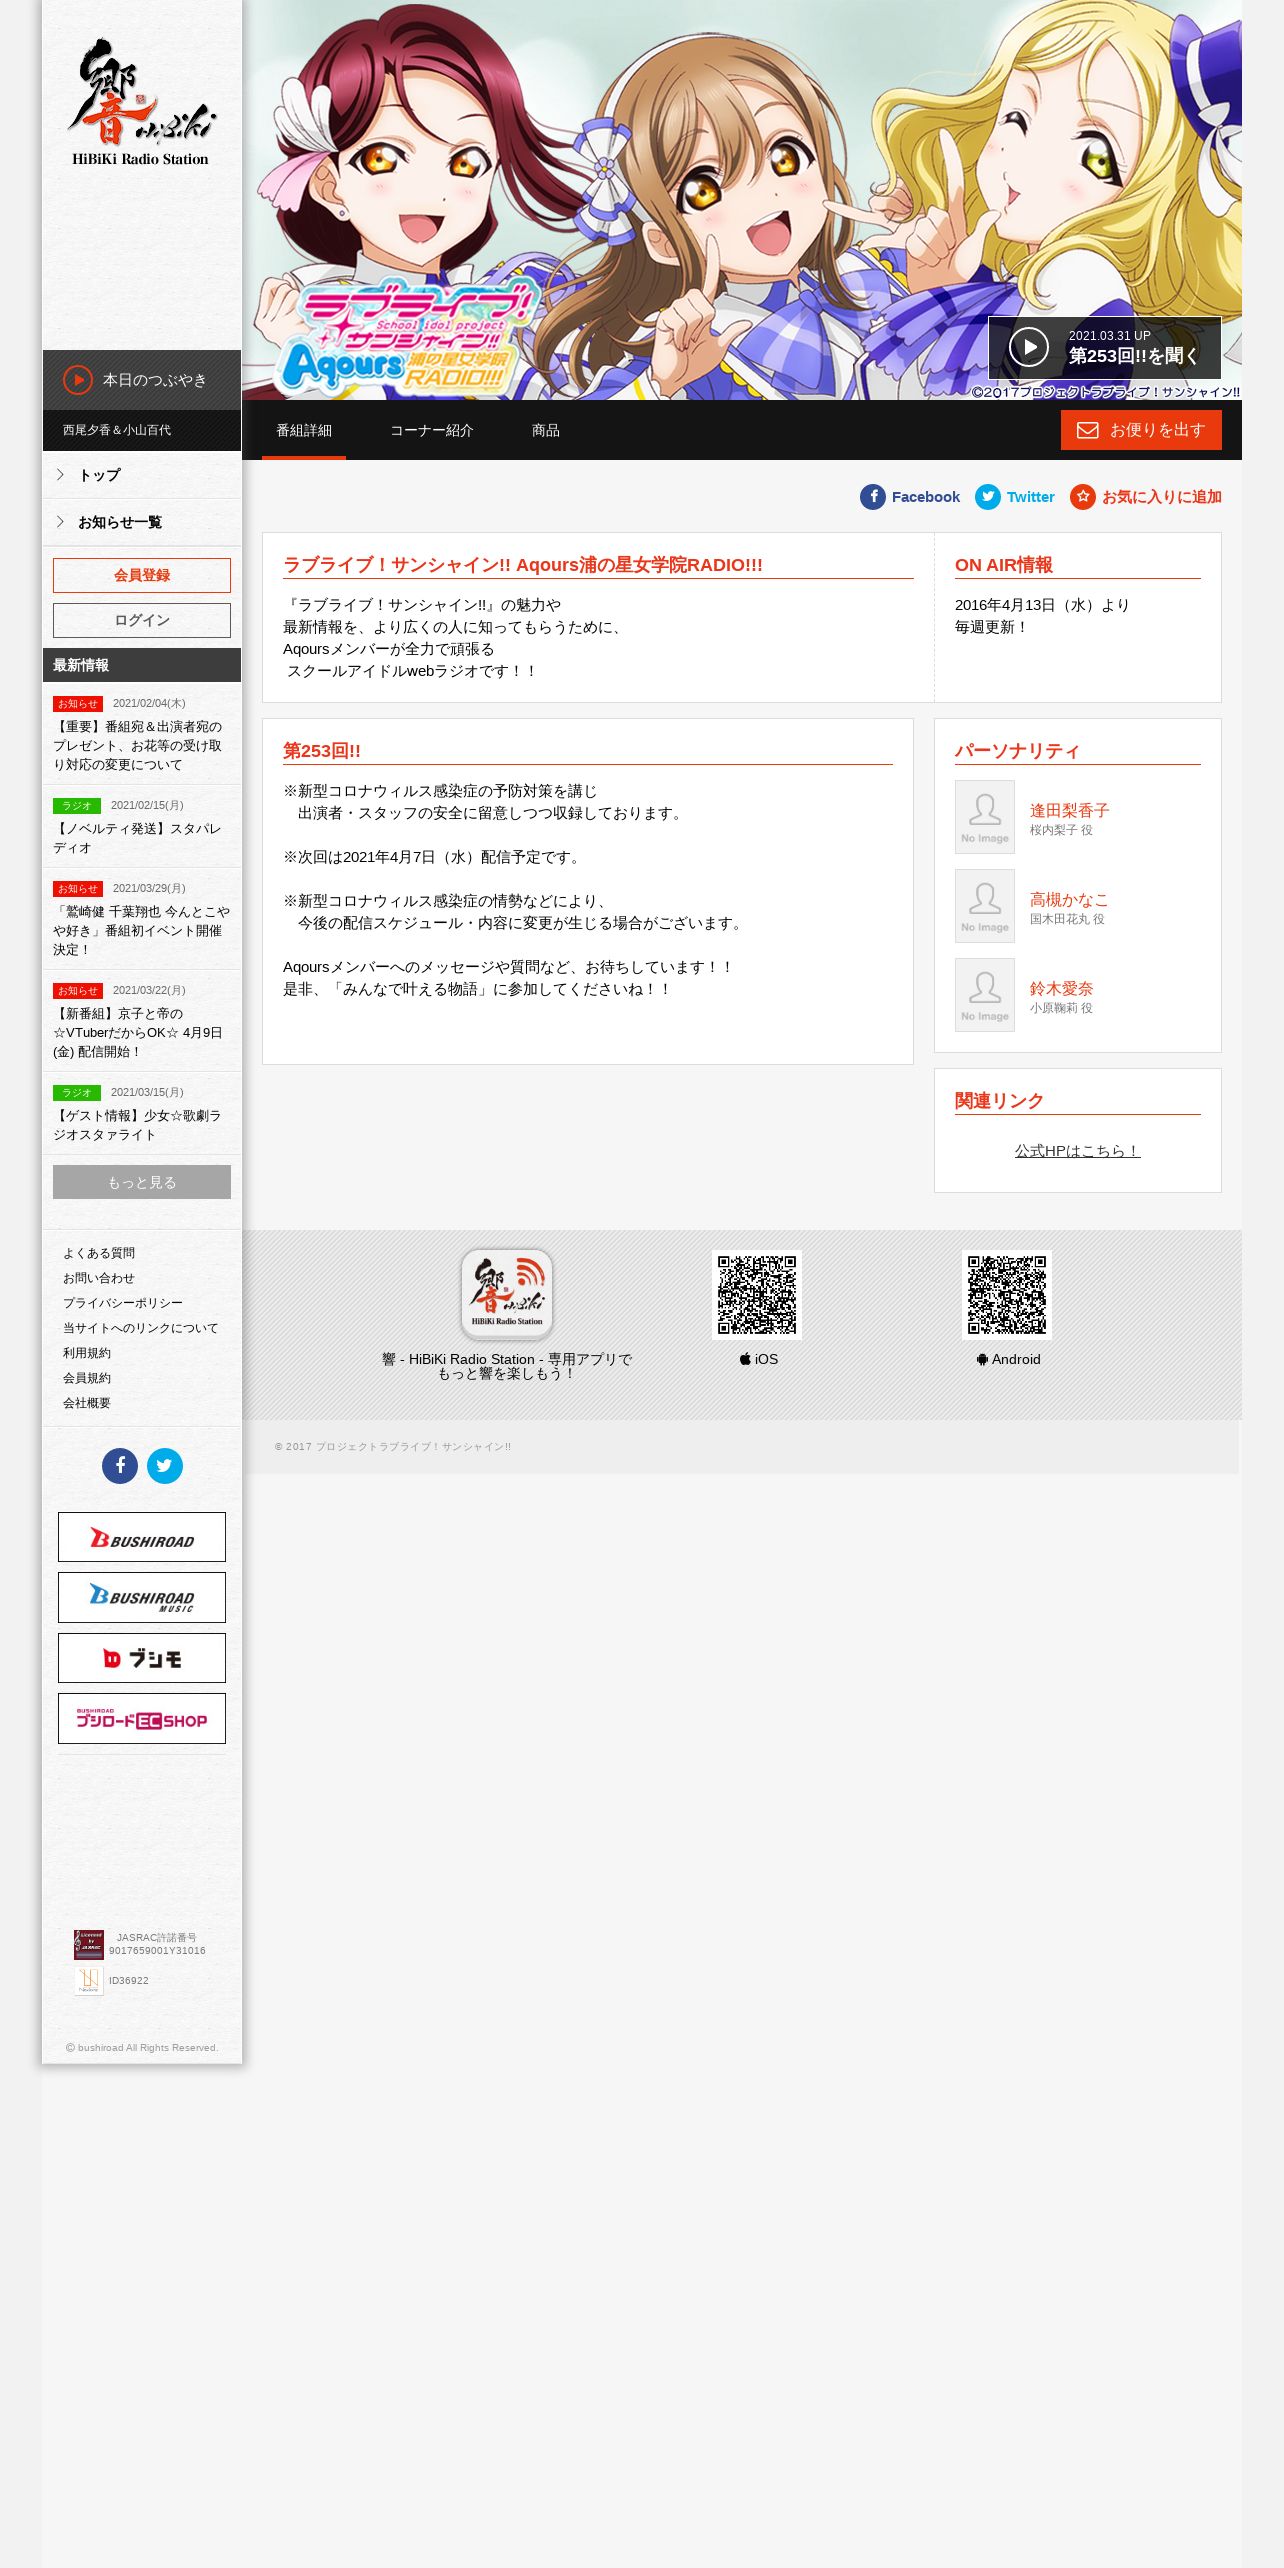Click もっと見る for more news

pyautogui.click(x=142, y=1182)
